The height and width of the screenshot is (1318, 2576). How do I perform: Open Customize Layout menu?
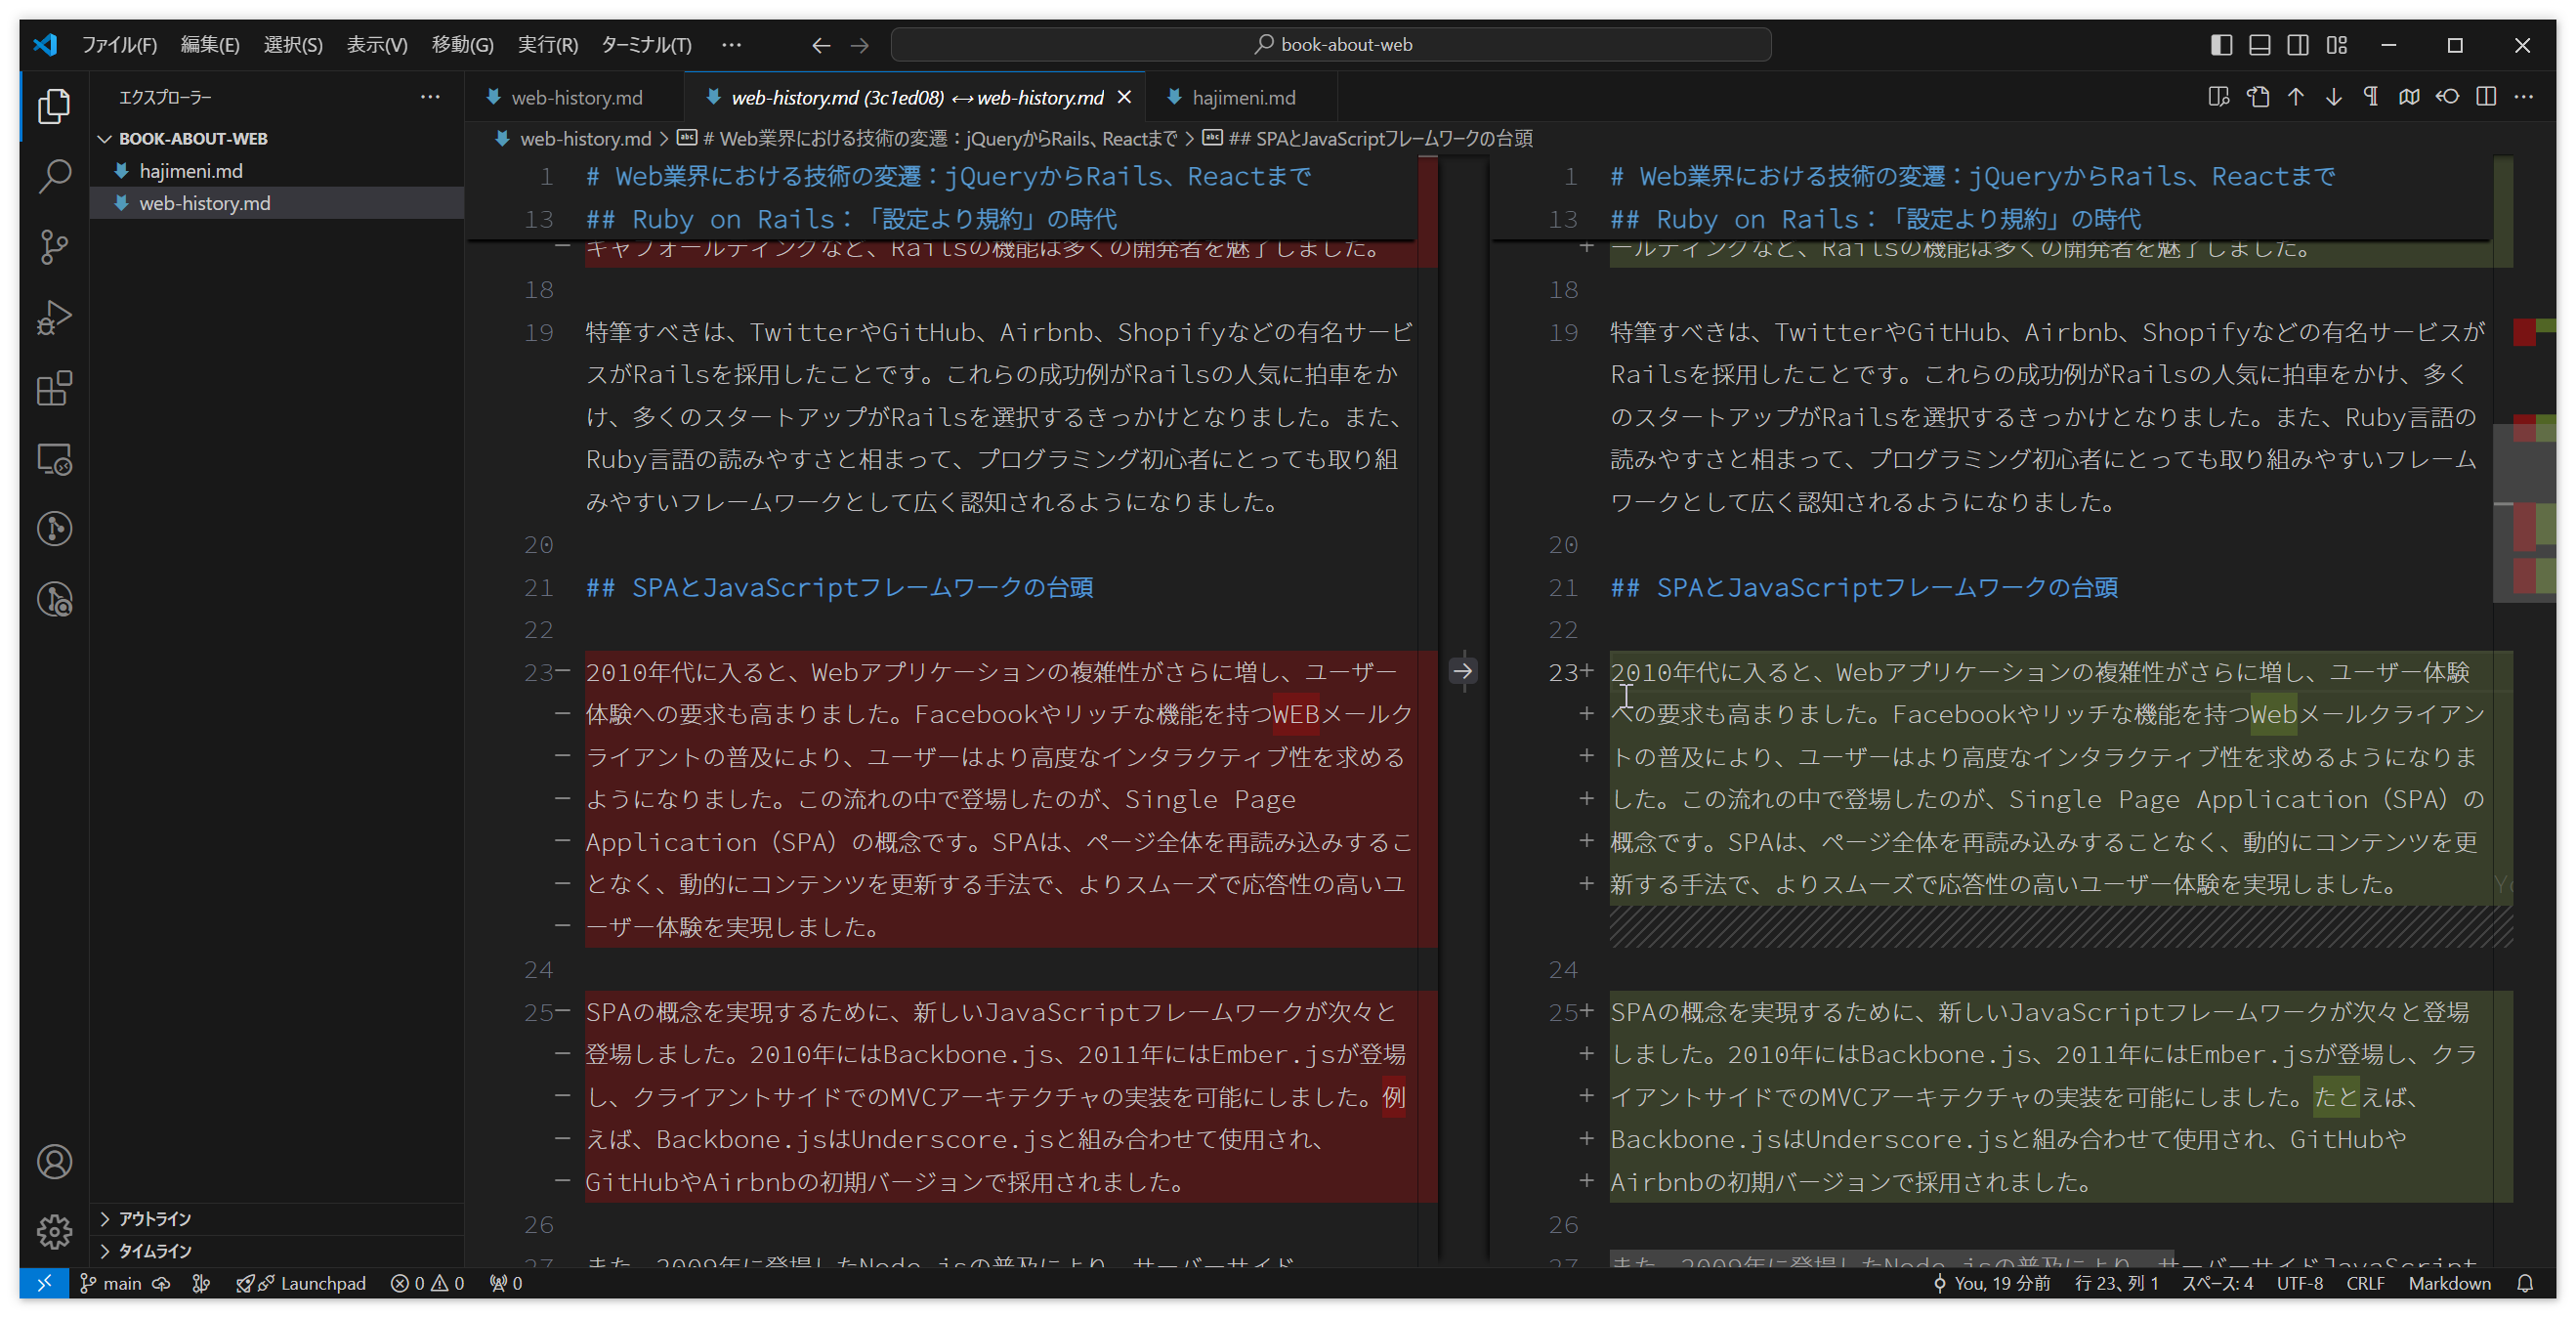point(2337,45)
